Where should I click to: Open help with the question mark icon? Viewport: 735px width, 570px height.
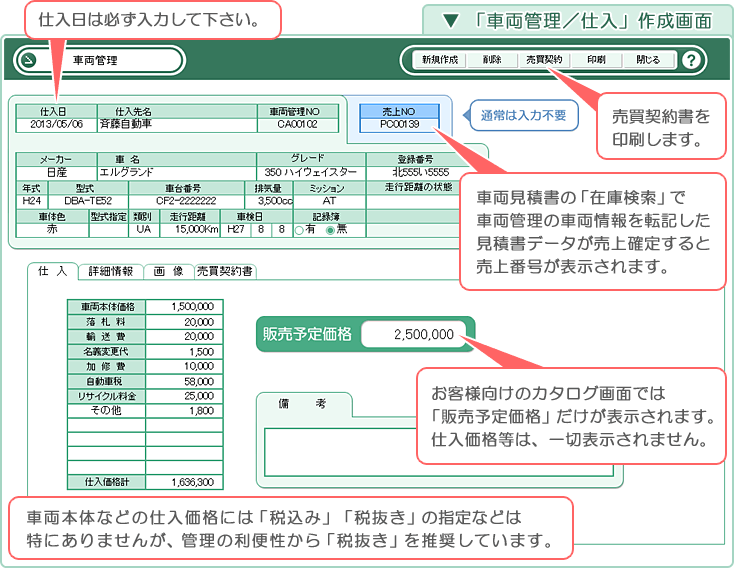point(690,60)
